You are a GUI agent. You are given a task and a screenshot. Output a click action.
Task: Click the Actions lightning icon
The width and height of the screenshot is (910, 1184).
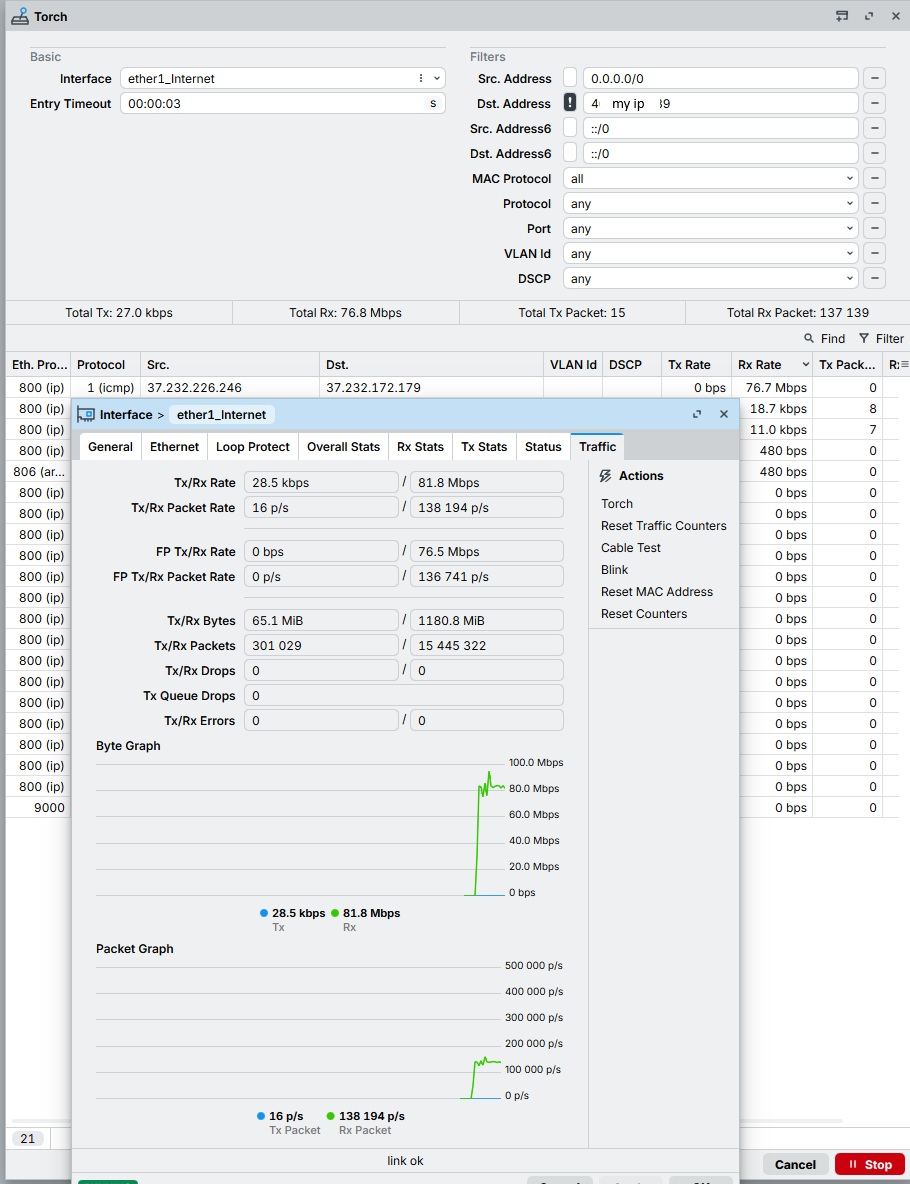pos(606,476)
